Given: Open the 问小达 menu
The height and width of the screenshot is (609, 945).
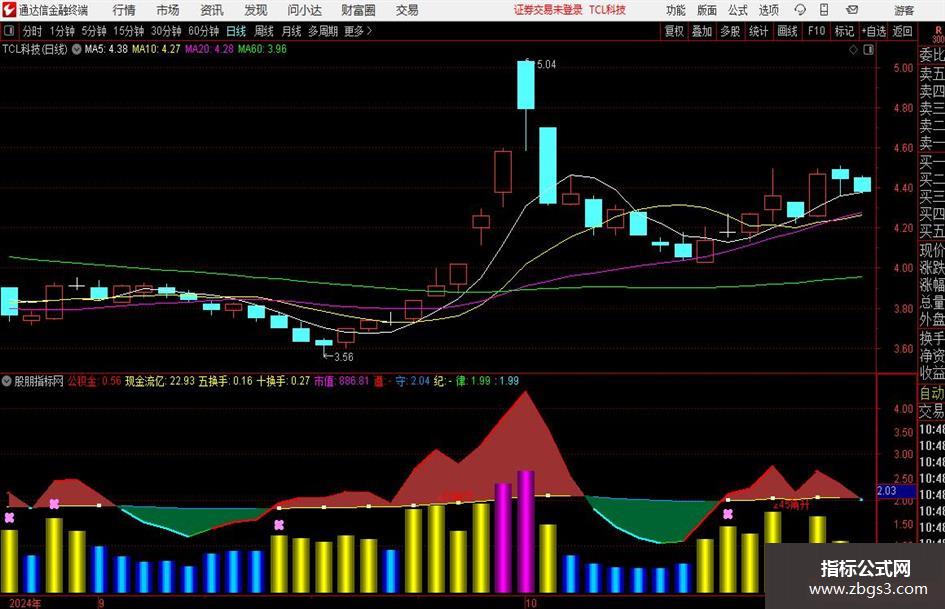Looking at the screenshot, I should click(304, 10).
